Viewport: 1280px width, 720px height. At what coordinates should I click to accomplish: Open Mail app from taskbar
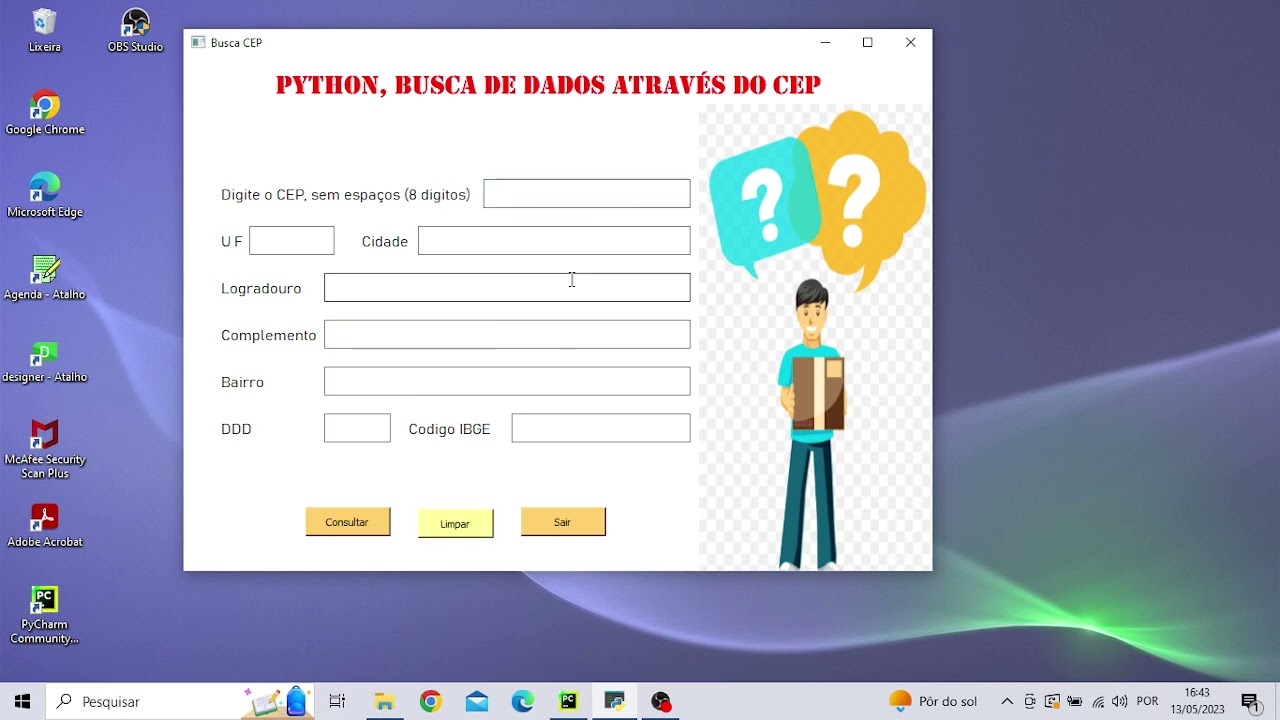[477, 701]
